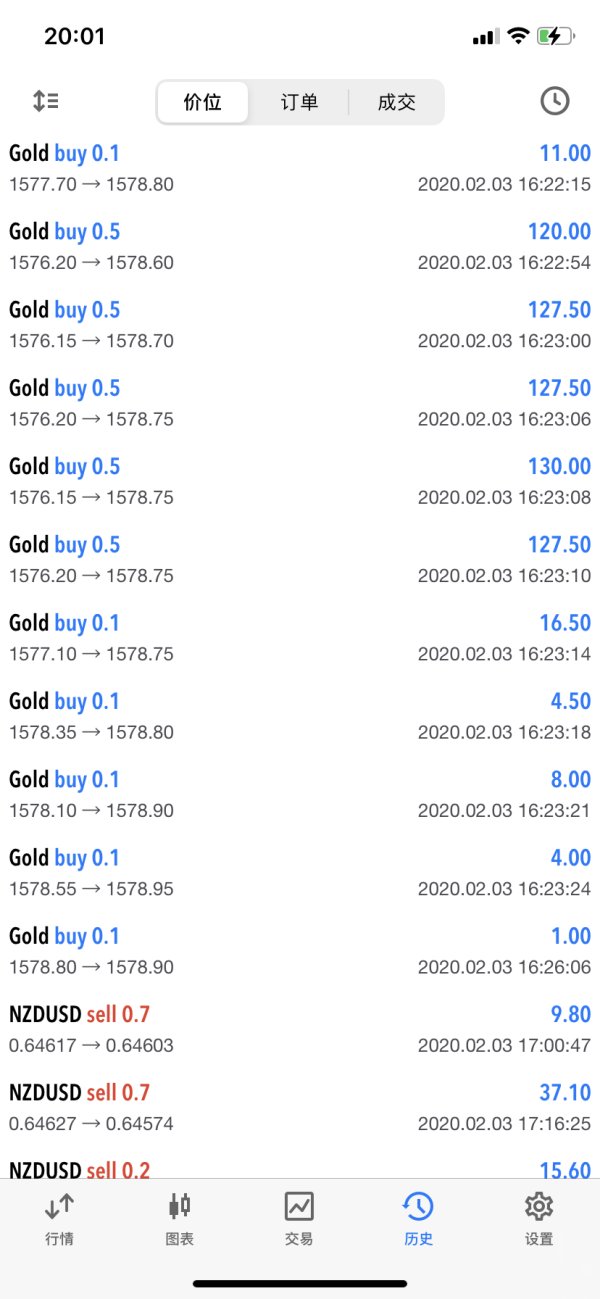600x1299 pixels.
Task: Open NZDUSD sell 0.7 trade with profit 37.10
Action: click(x=300, y=1107)
